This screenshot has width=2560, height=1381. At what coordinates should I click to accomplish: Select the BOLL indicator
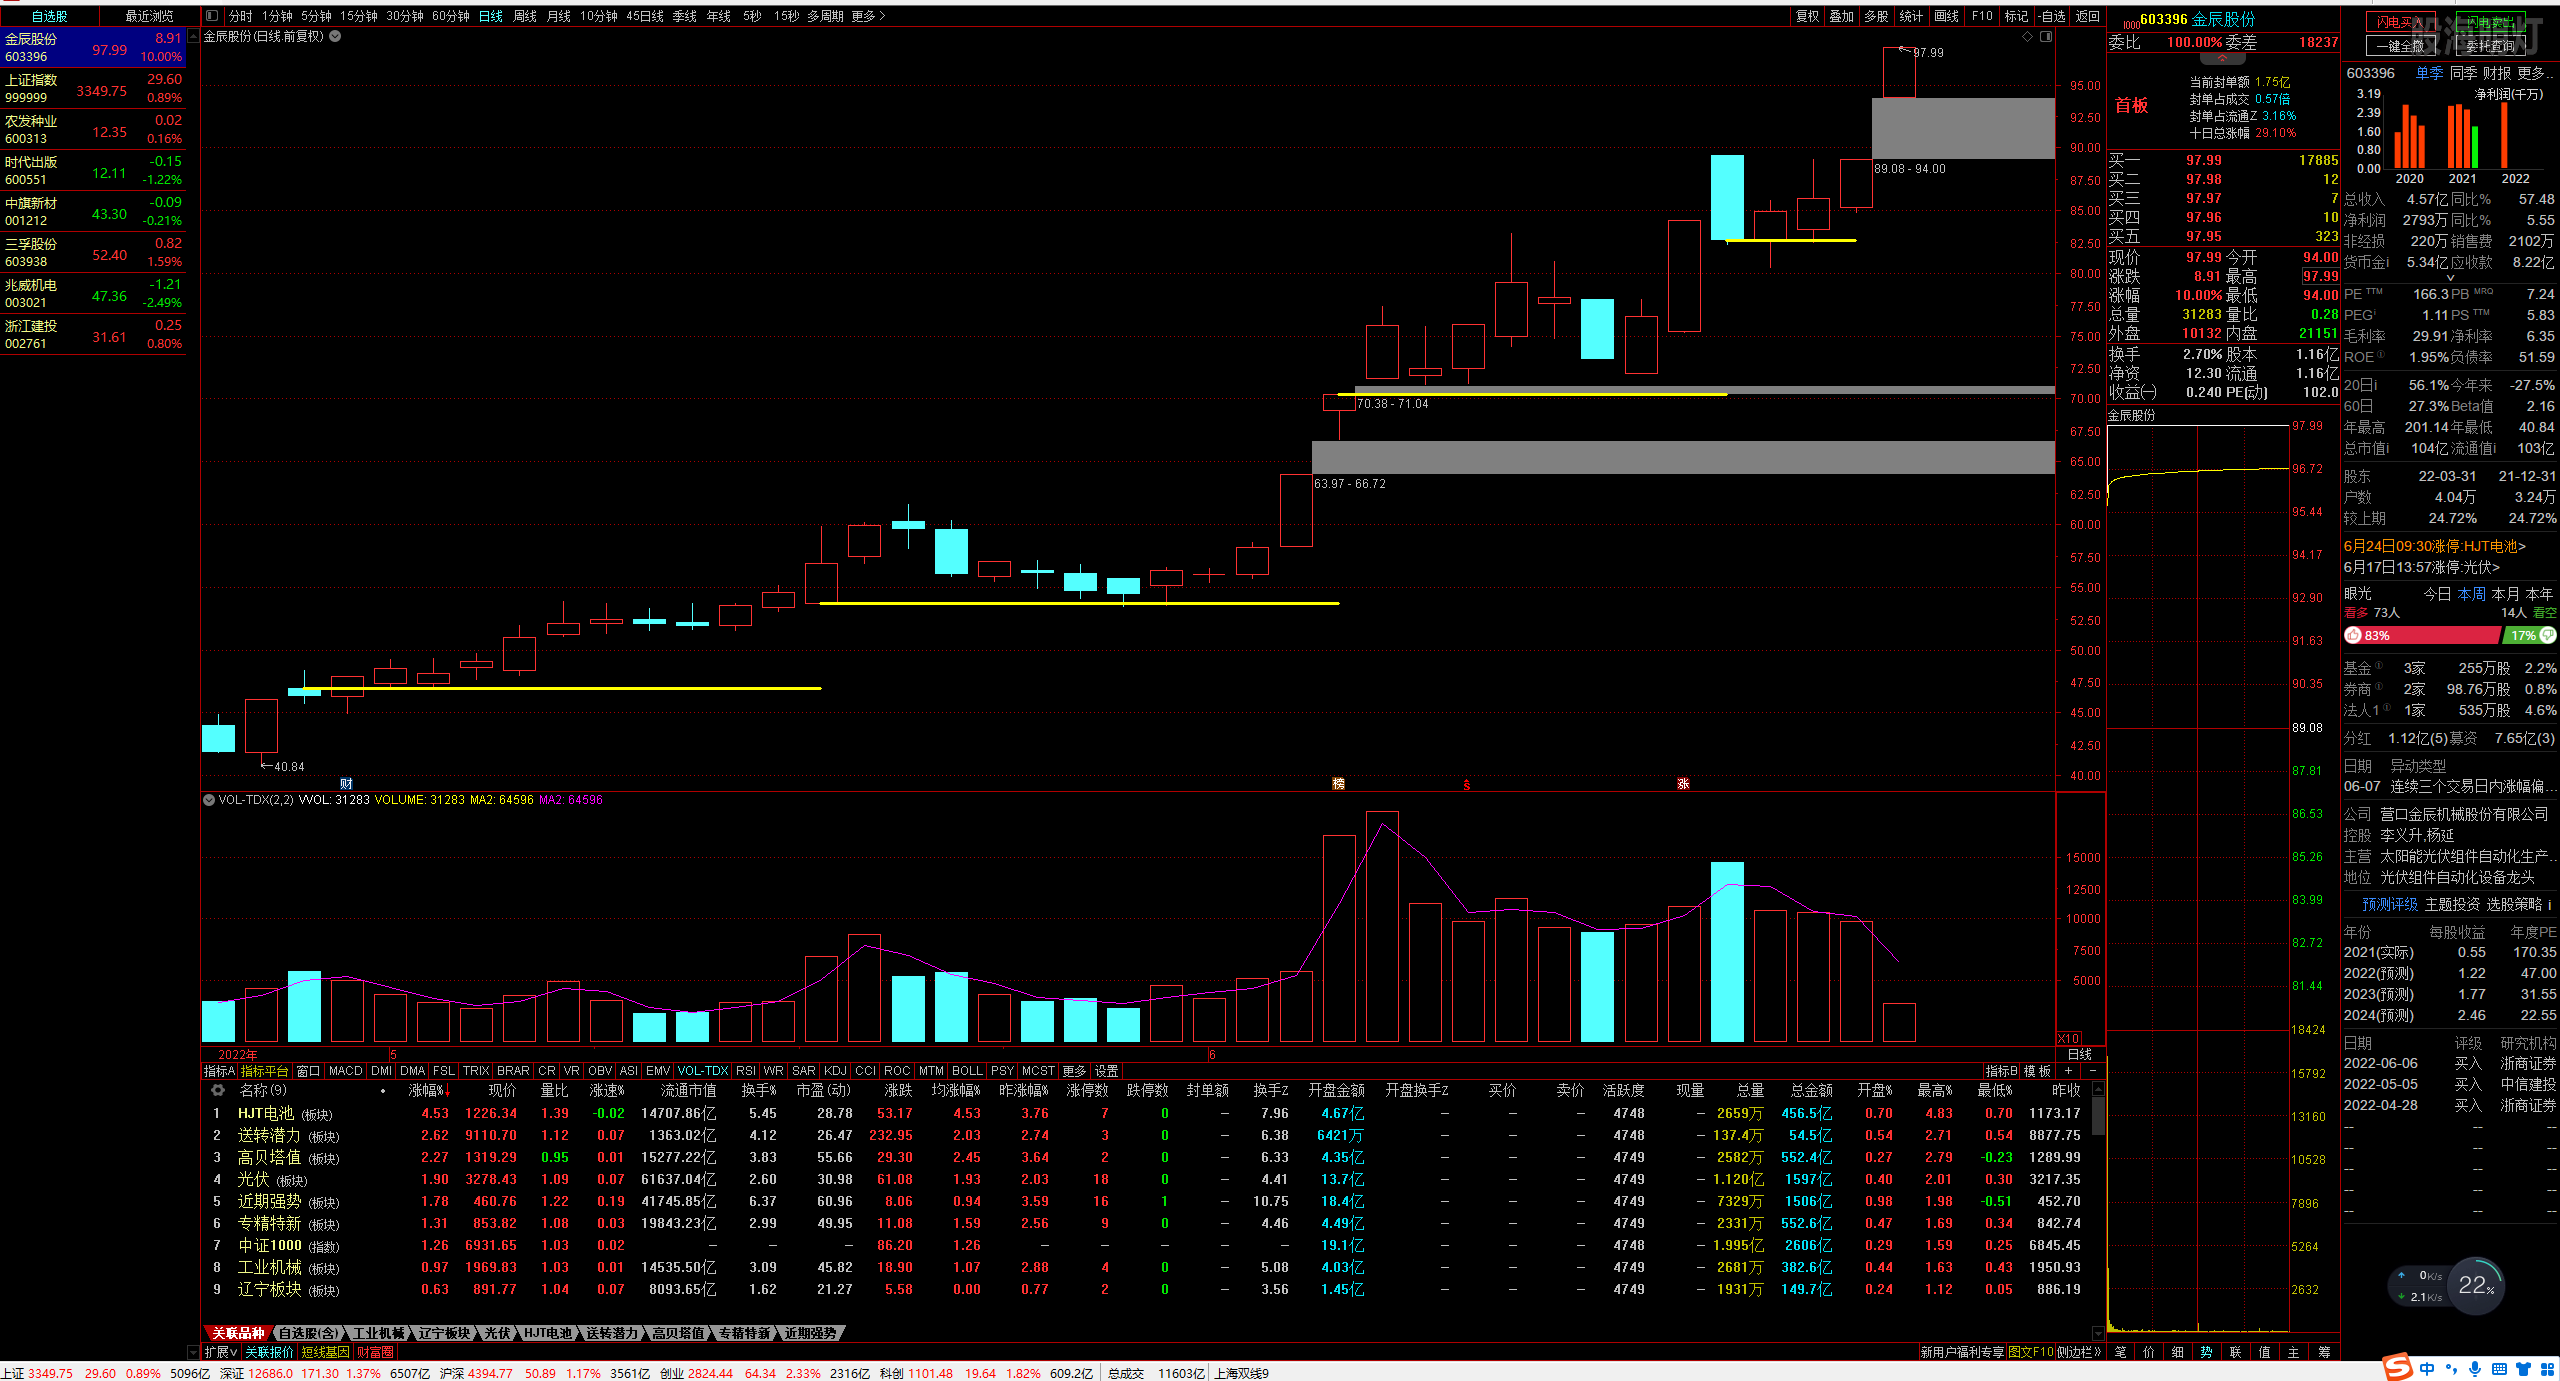point(967,1071)
